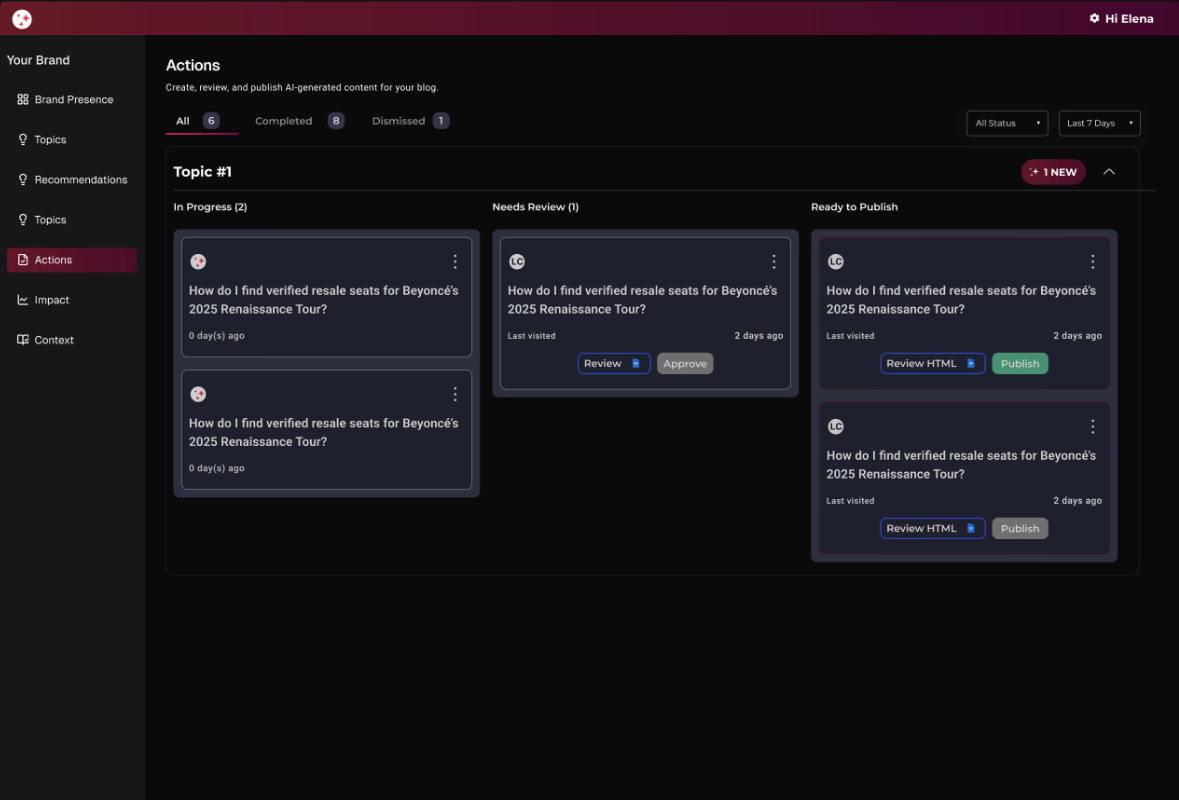The image size is (1179, 800).
Task: Click the app logo in the top-left corner
Action: (x=22, y=18)
